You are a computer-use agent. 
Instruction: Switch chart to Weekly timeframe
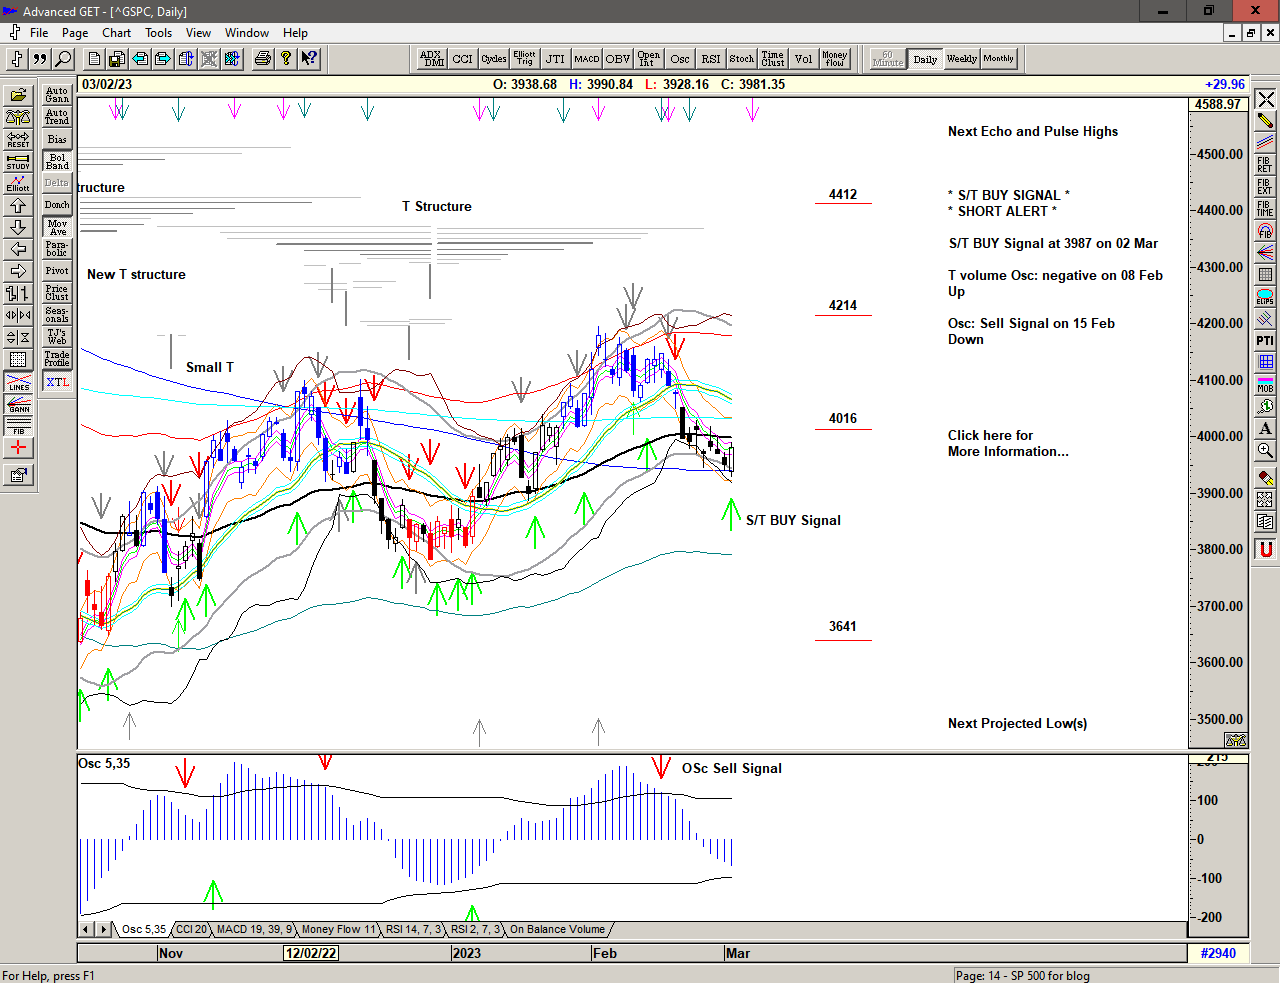pyautogui.click(x=961, y=59)
